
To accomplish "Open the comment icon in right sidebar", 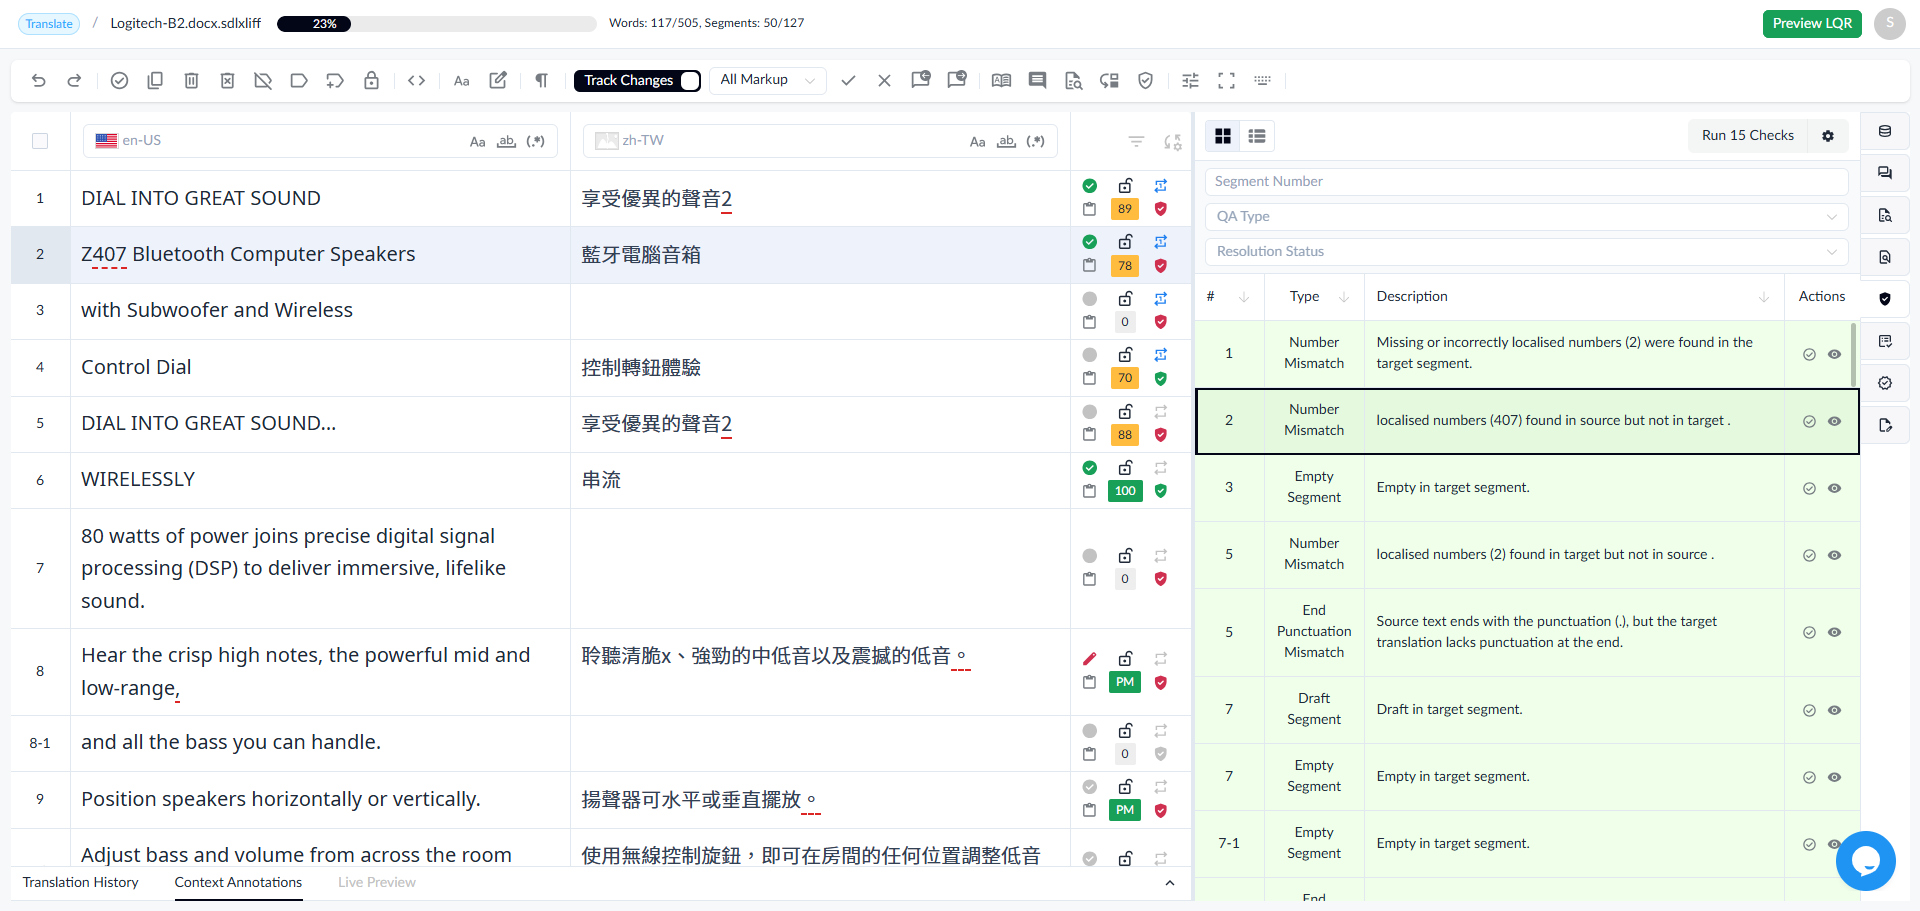I will 1885,173.
